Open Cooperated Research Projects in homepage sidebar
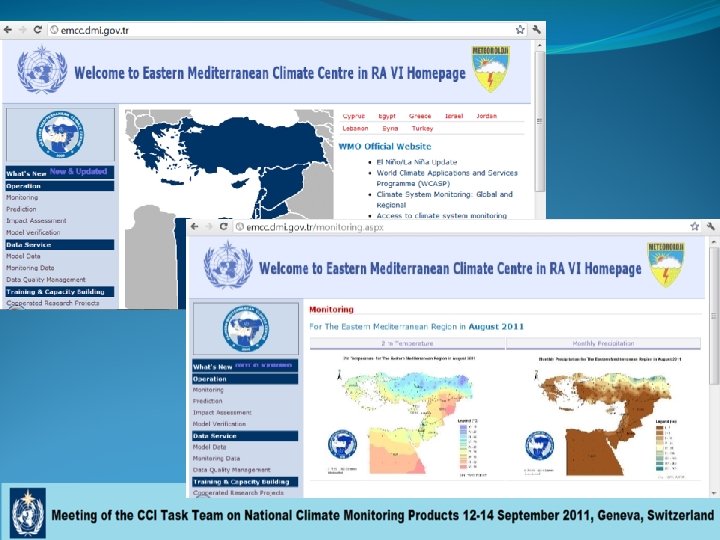This screenshot has width=720, height=540. 53,303
